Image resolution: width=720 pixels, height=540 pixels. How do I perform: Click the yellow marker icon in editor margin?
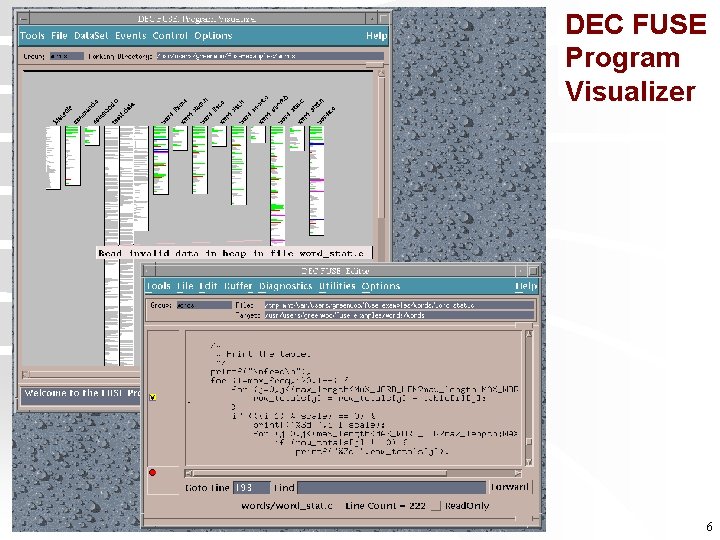click(x=153, y=397)
